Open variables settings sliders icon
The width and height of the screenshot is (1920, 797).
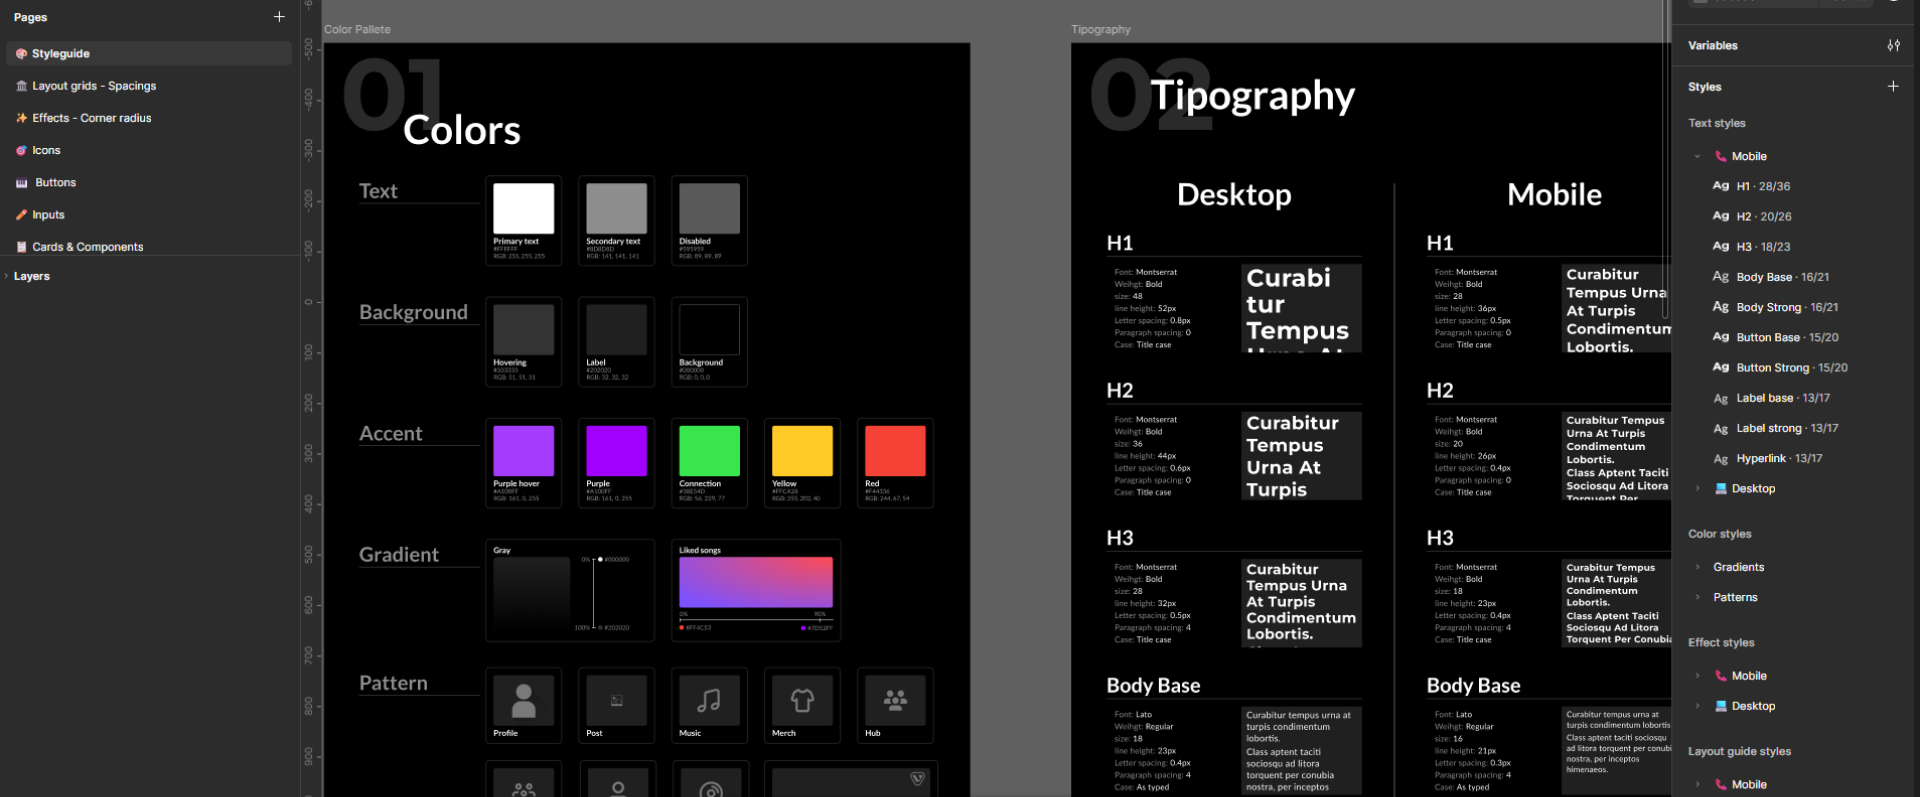(1893, 45)
